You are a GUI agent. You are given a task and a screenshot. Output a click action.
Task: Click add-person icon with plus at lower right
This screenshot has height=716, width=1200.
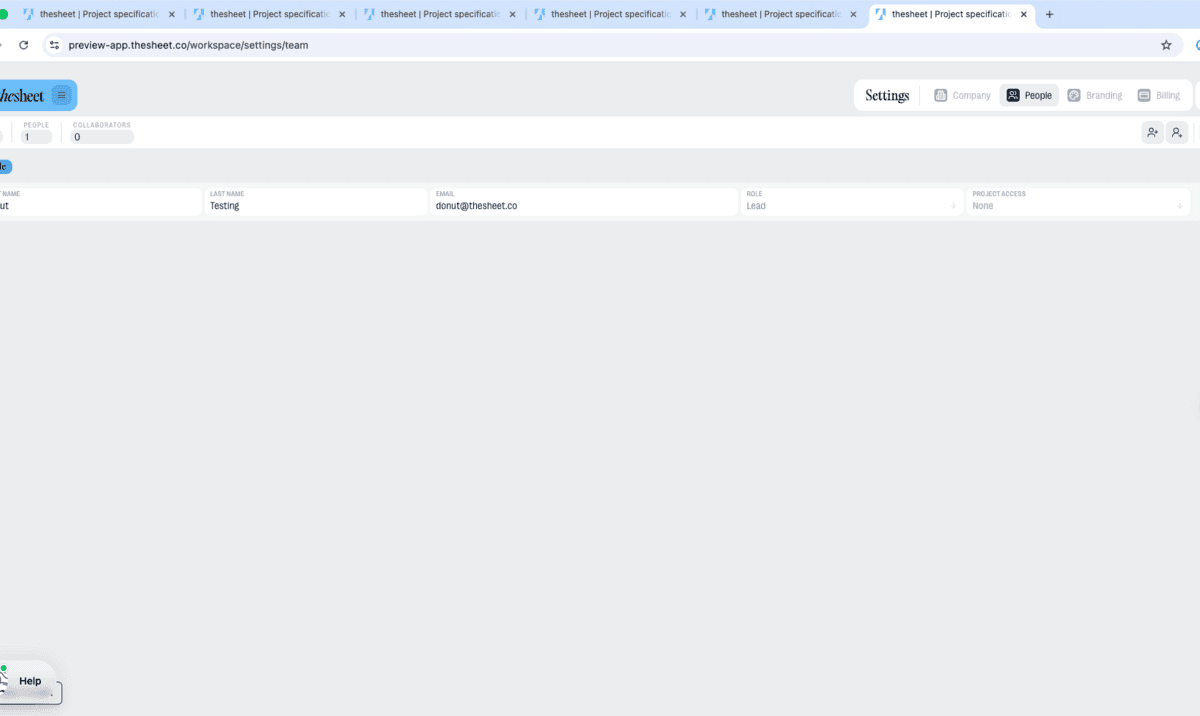(x=1177, y=132)
